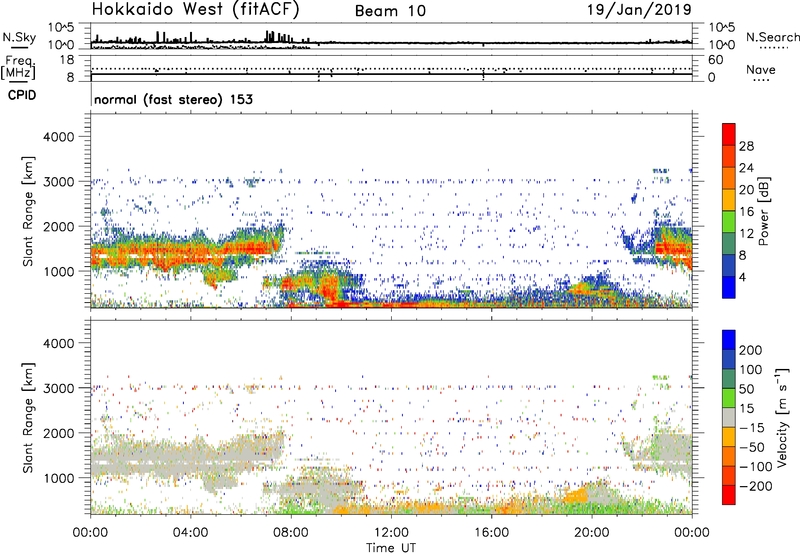The width and height of the screenshot is (800, 554).
Task: Click the "28" label on Power colorbar
Action: click(746, 146)
